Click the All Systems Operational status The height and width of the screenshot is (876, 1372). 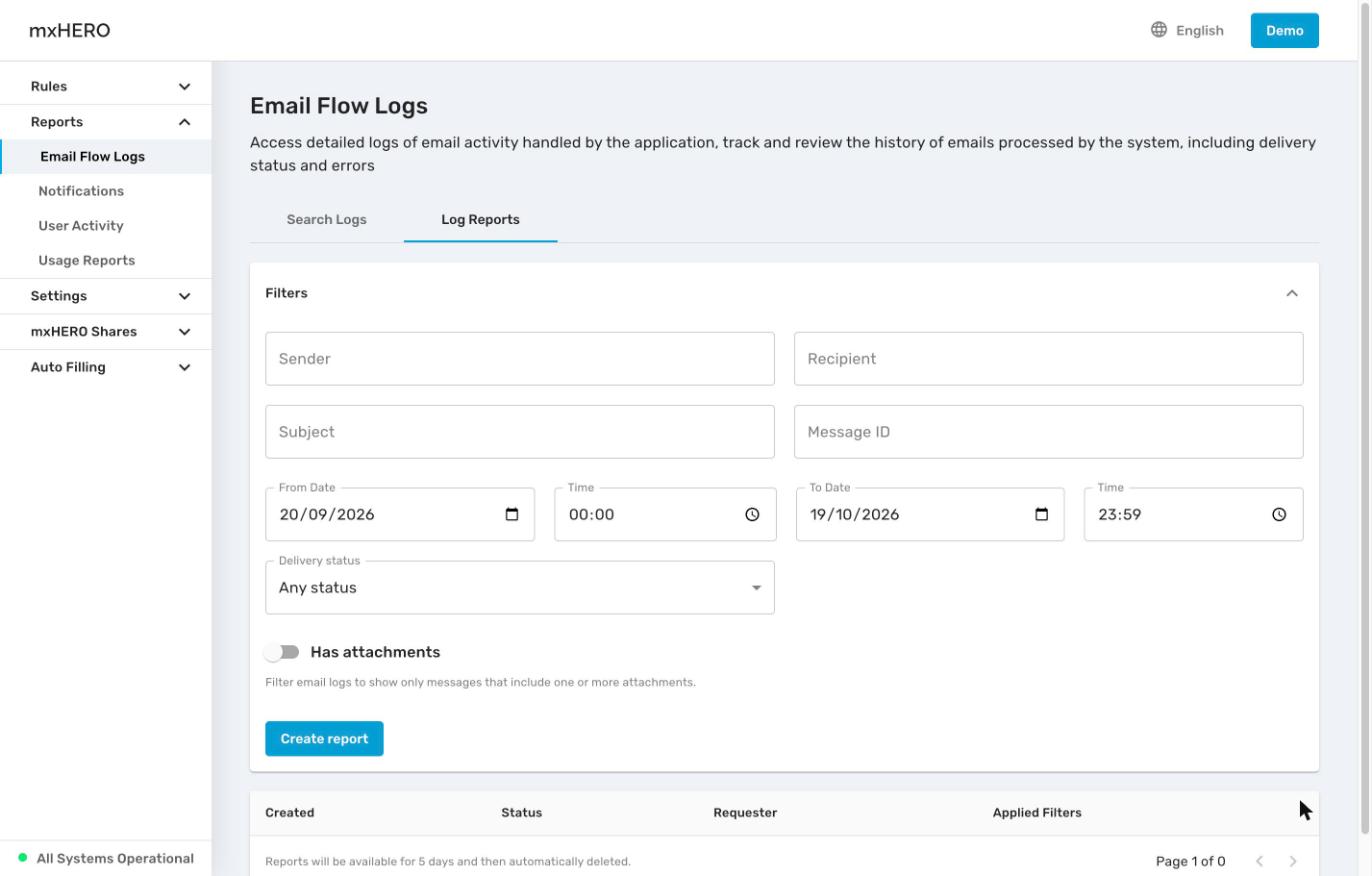point(106,859)
